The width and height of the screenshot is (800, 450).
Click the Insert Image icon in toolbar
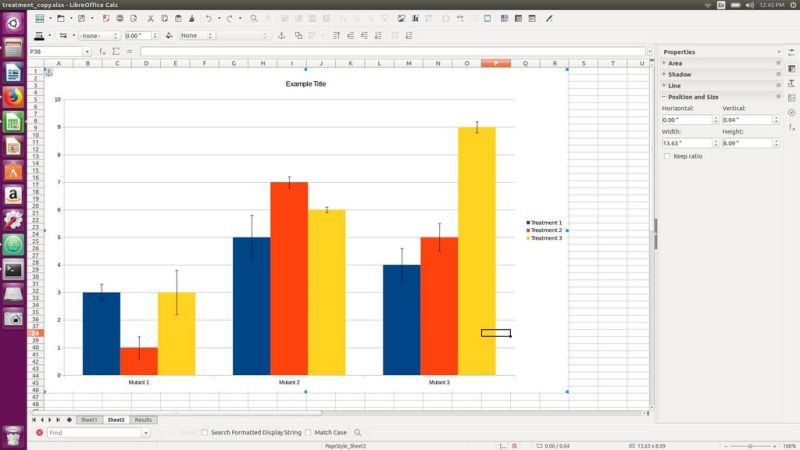pos(402,18)
